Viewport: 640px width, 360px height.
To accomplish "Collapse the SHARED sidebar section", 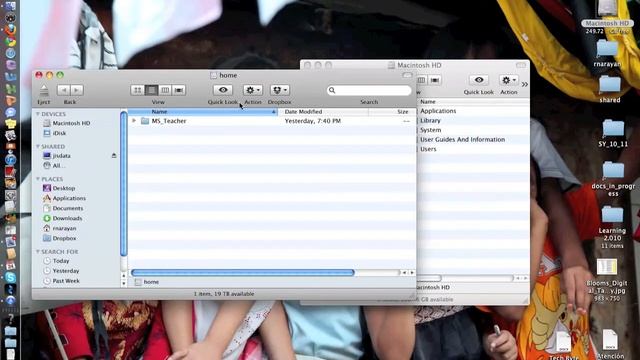I will (x=38, y=146).
